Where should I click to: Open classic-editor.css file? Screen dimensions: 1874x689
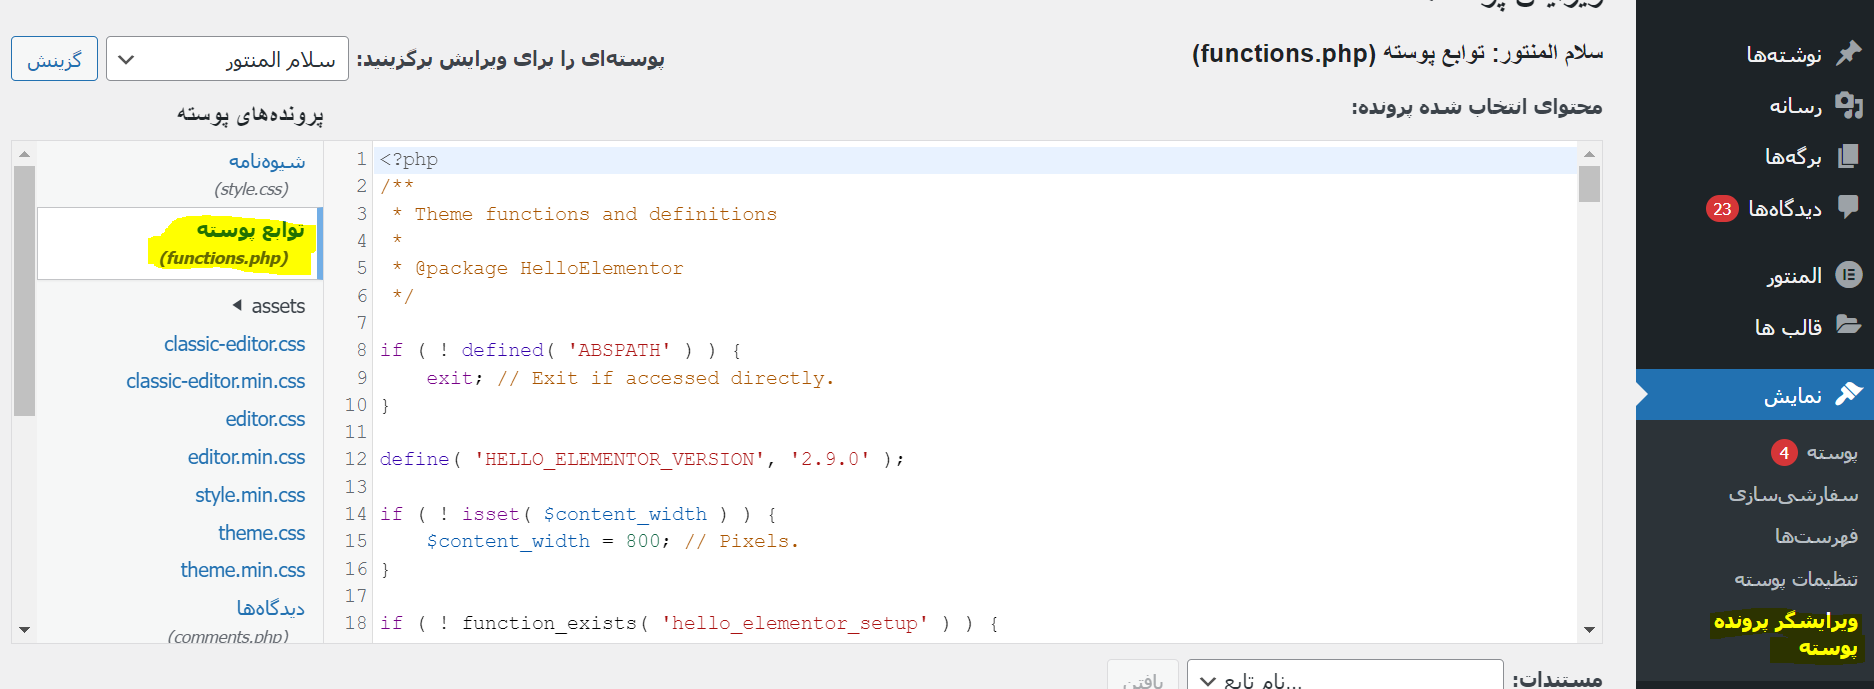[235, 344]
